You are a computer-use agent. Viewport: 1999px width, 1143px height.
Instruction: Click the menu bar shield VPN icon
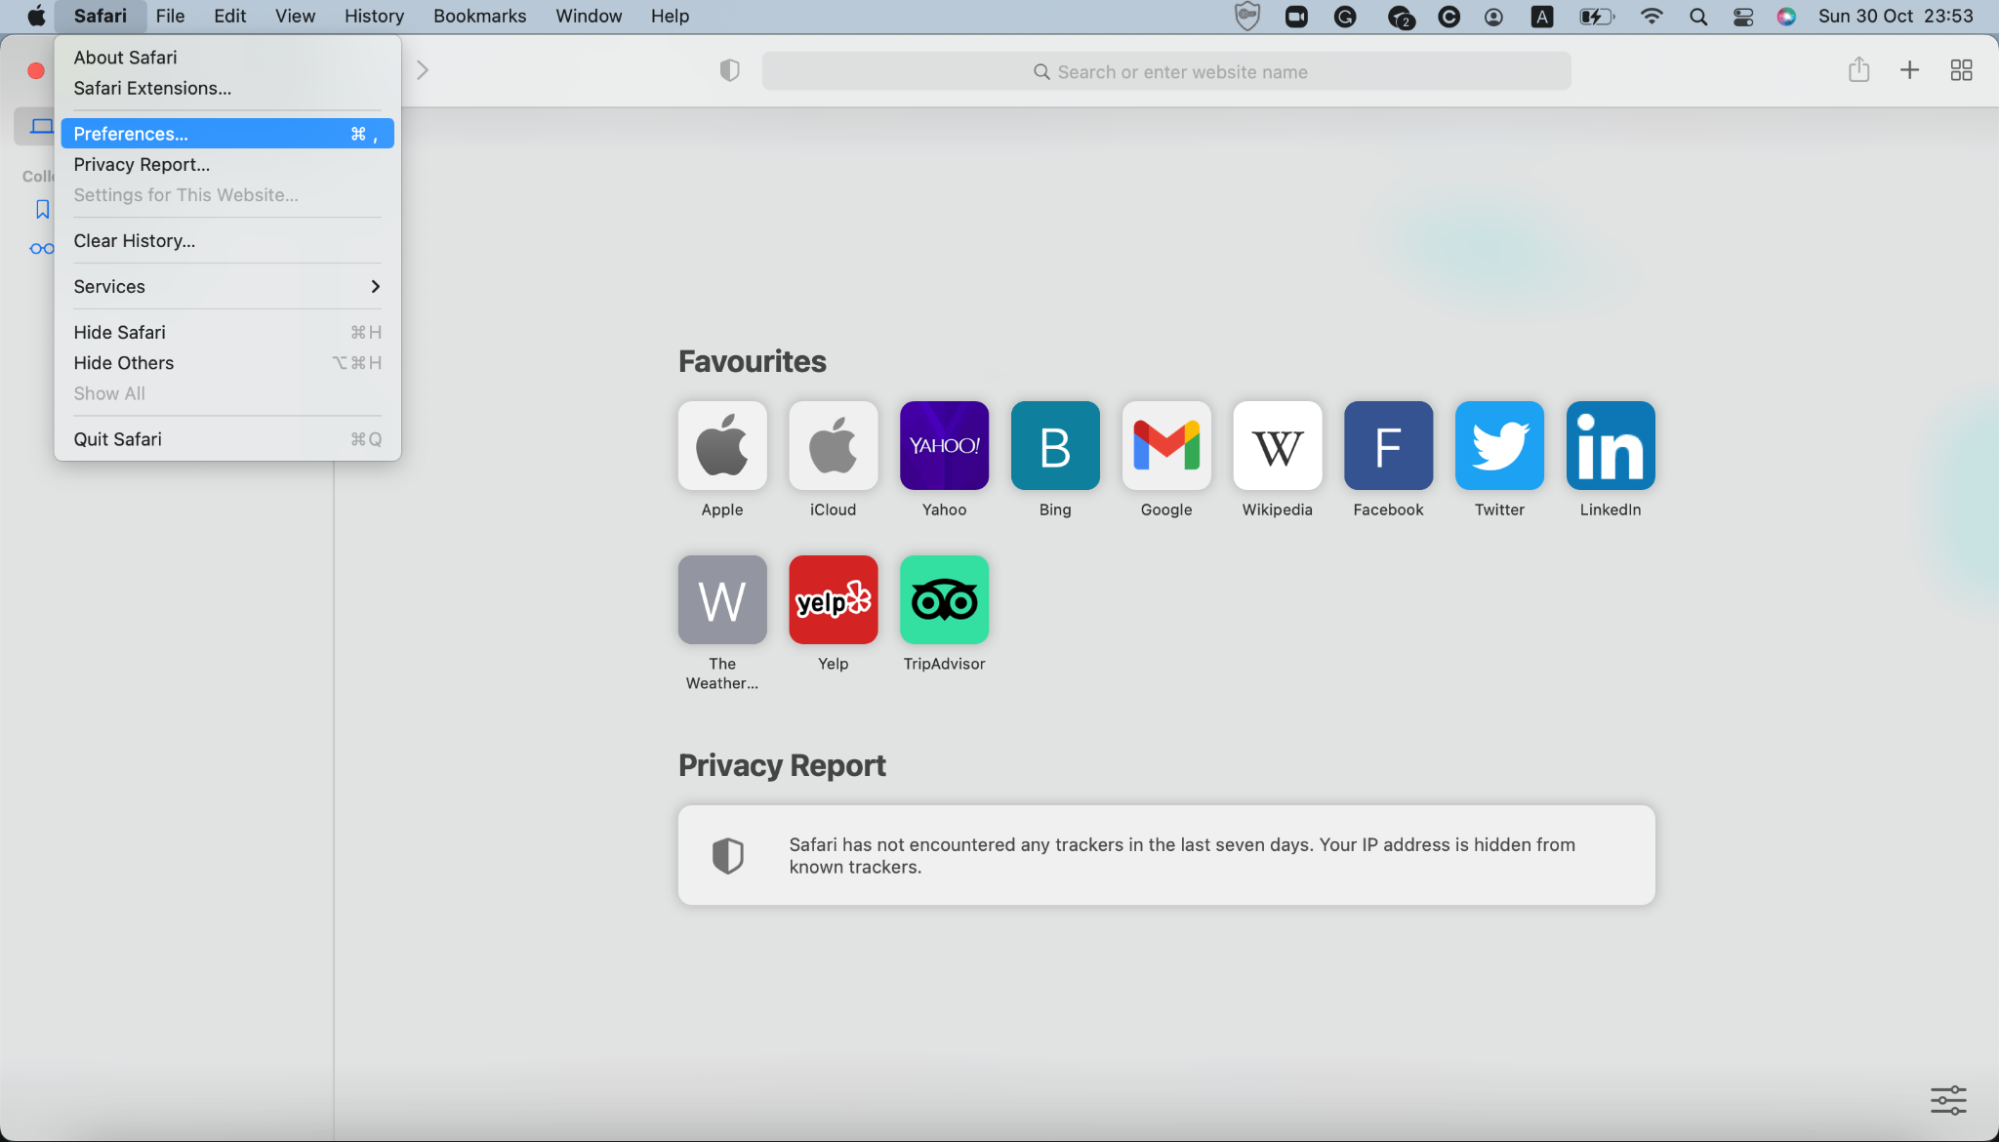(x=1247, y=16)
